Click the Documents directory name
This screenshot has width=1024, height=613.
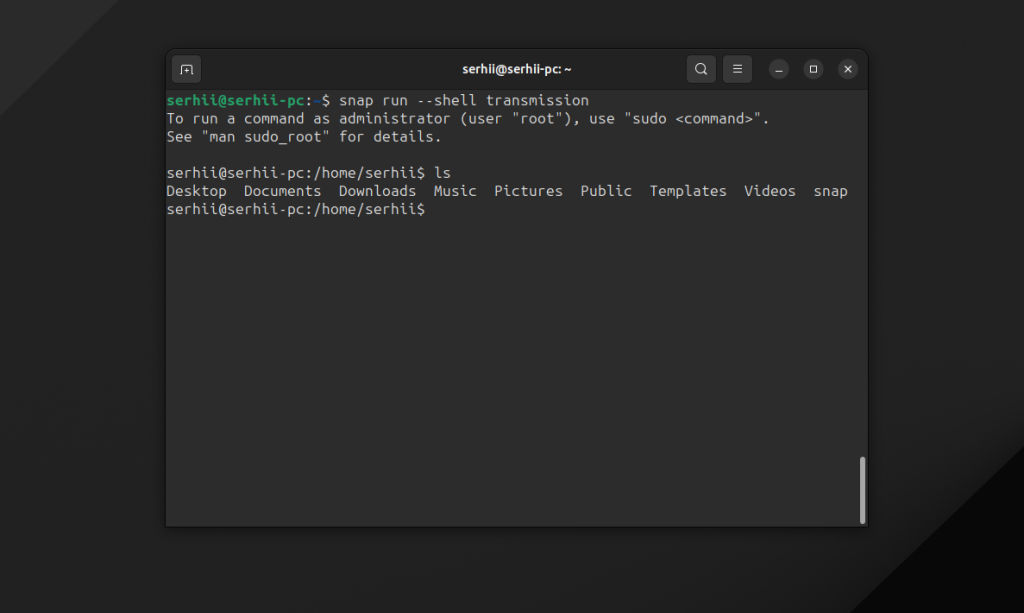pyautogui.click(x=282, y=191)
